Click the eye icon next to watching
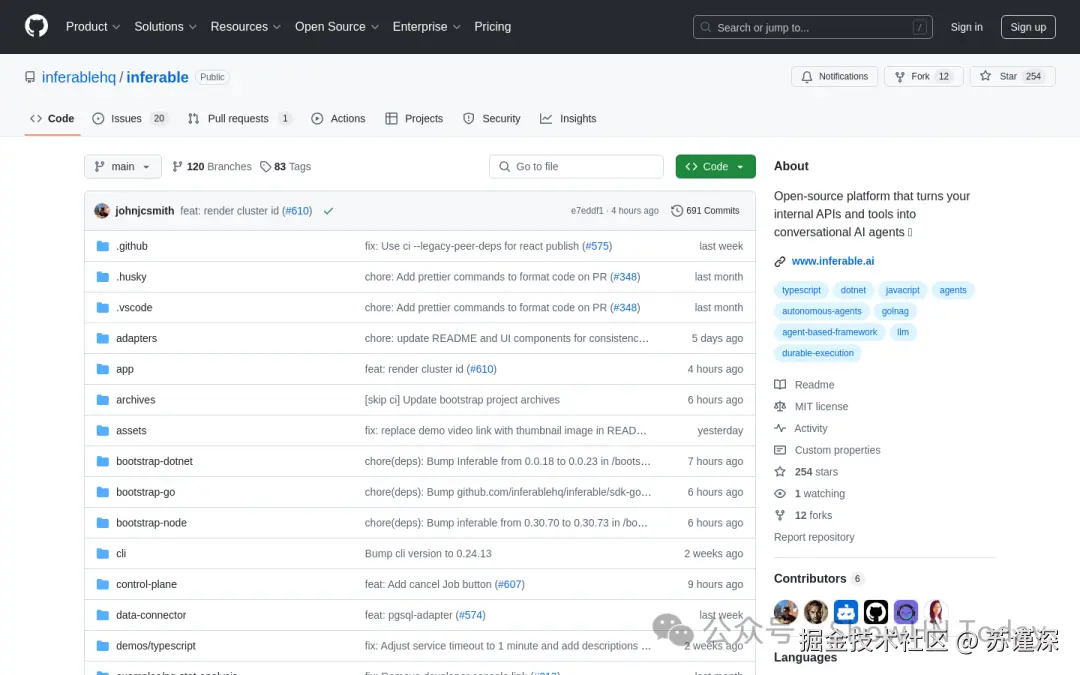 click(x=780, y=494)
